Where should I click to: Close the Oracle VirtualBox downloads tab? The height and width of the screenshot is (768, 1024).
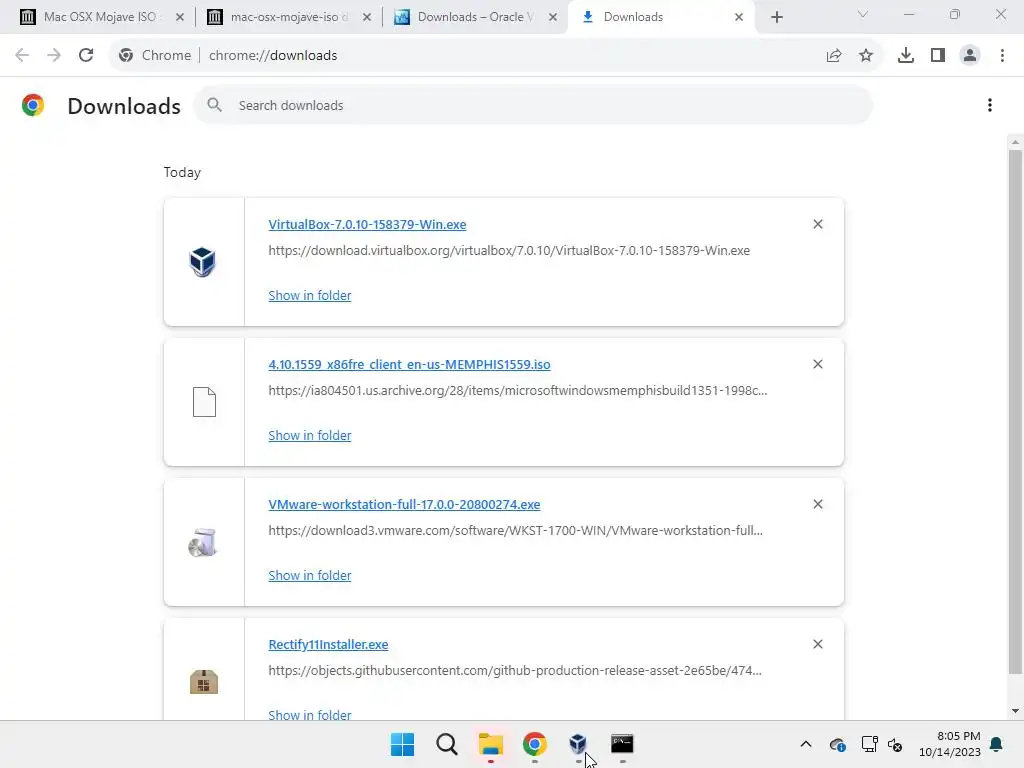(x=553, y=17)
